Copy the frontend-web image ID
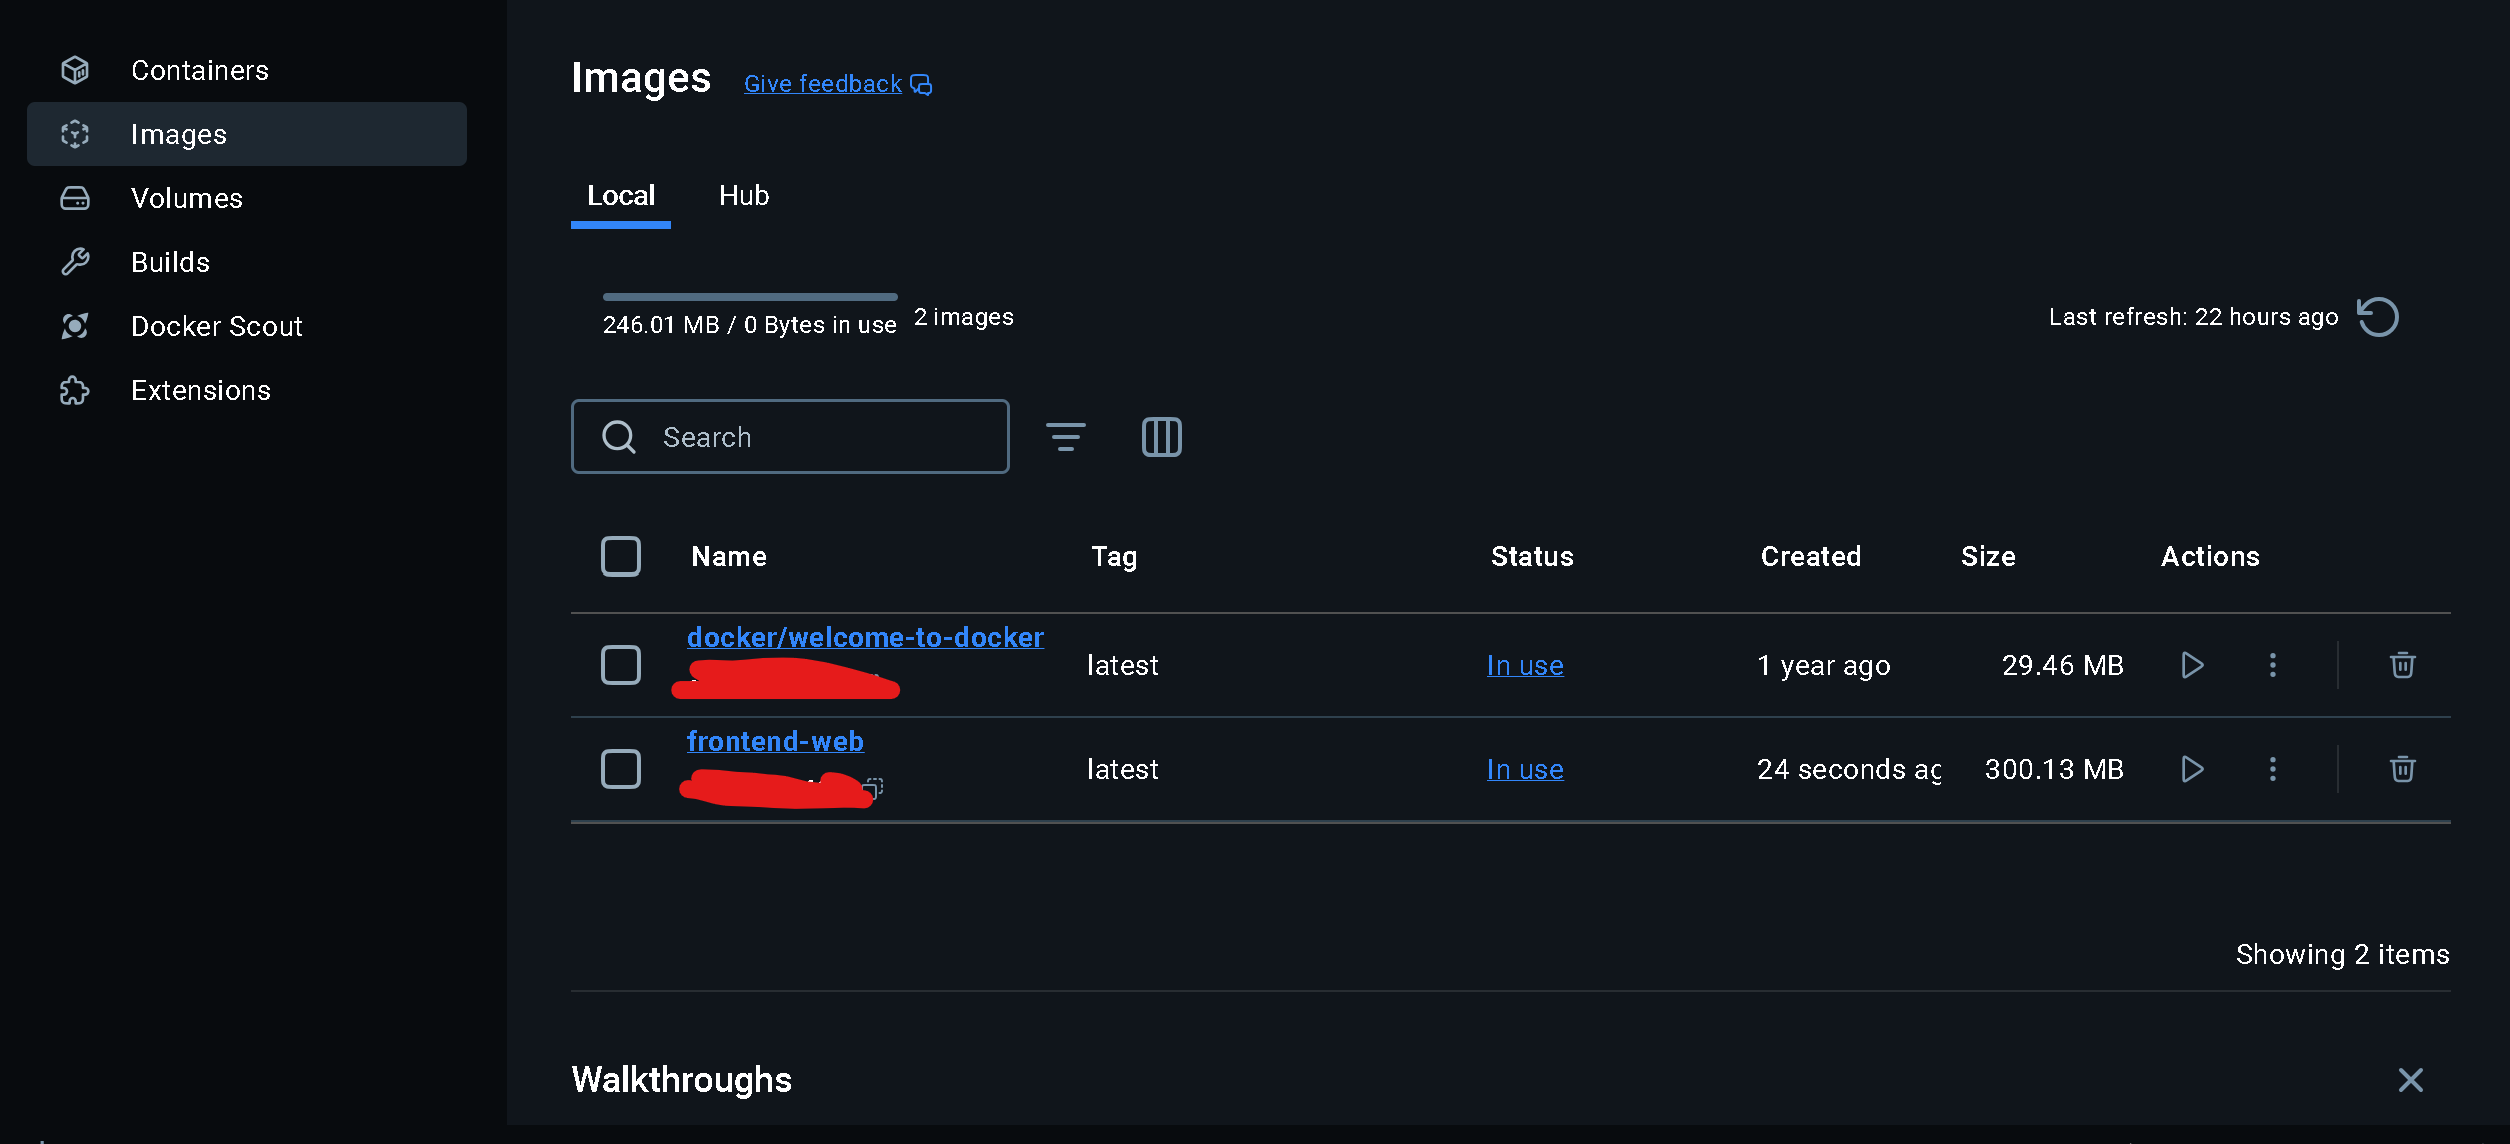This screenshot has width=2510, height=1144. 874,788
